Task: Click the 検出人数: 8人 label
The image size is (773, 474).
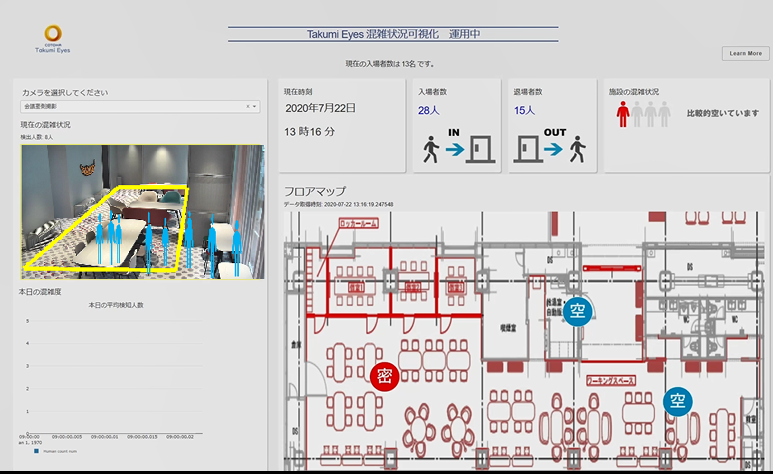Action: (x=36, y=137)
